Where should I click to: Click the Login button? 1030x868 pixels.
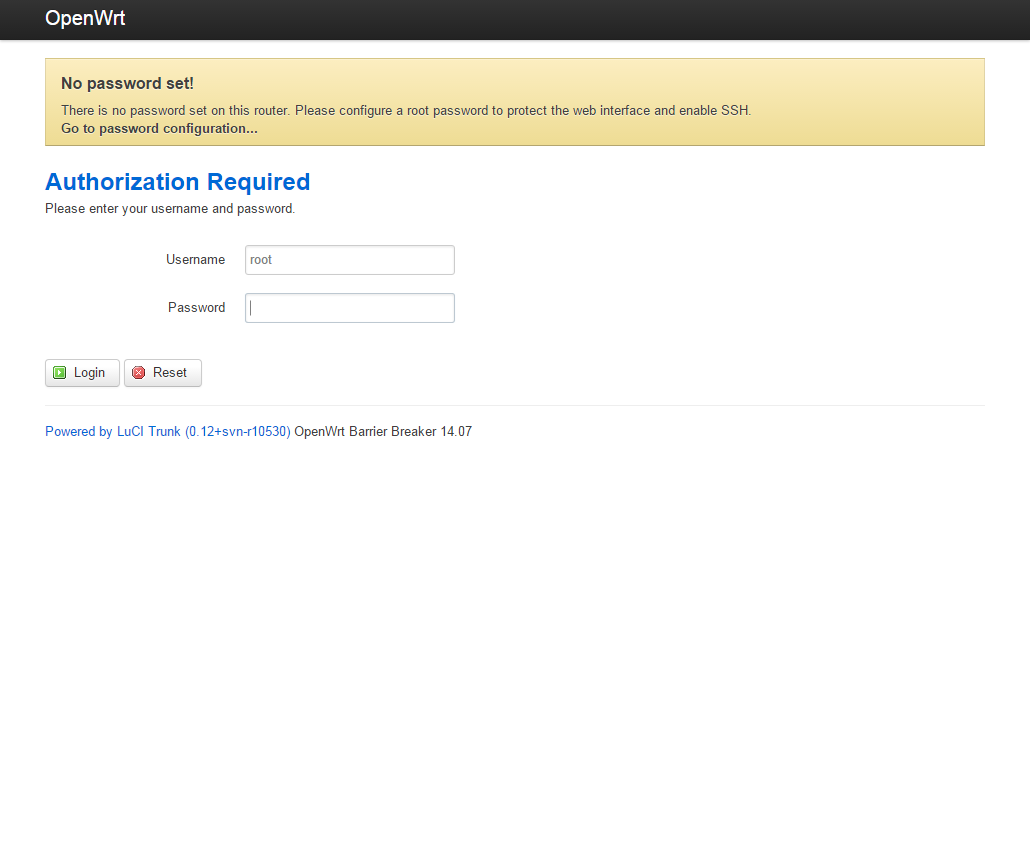pos(82,373)
